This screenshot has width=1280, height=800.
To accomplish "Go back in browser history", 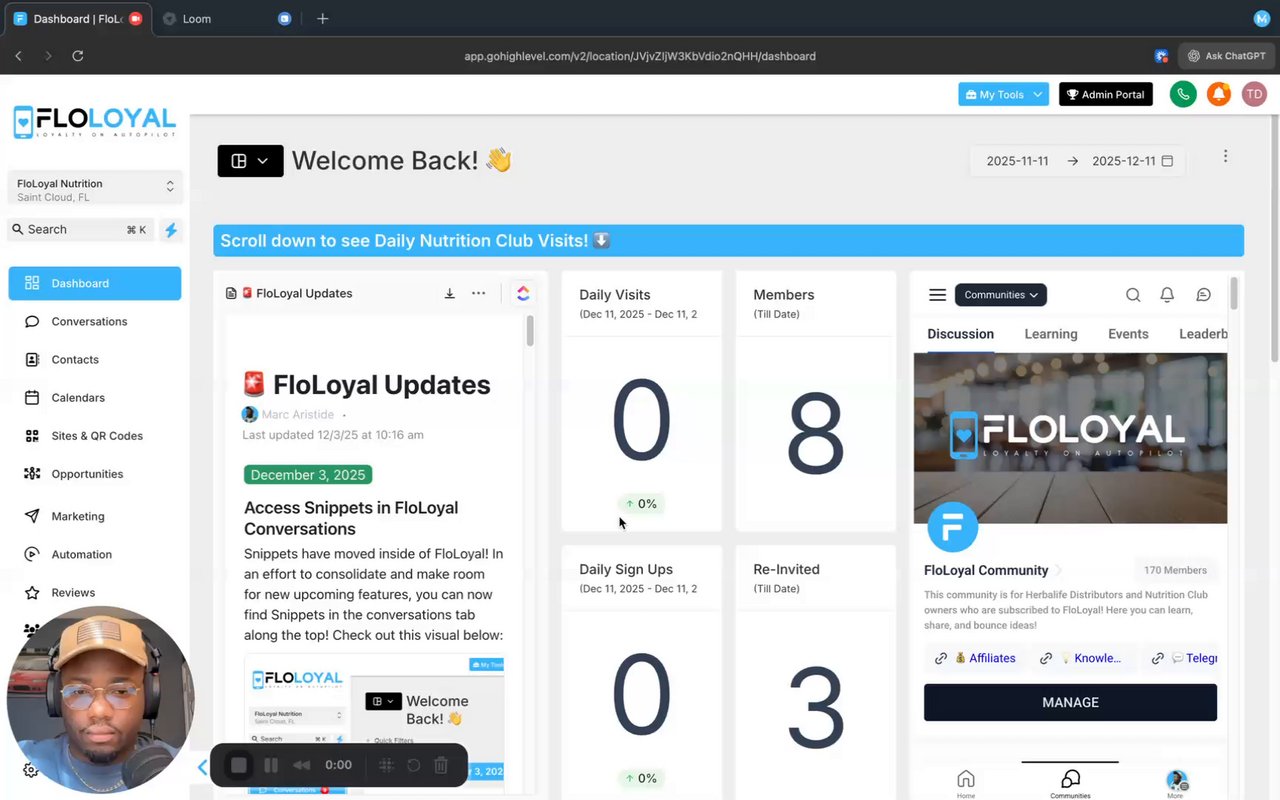I will pyautogui.click(x=18, y=56).
